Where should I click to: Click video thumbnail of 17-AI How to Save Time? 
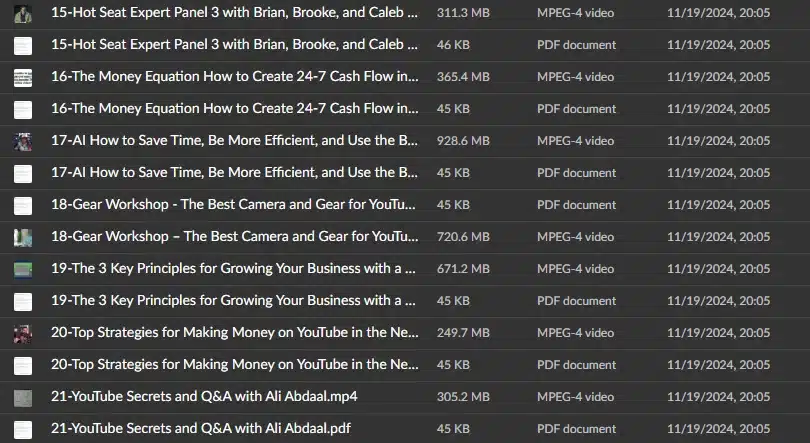[x=23, y=142]
